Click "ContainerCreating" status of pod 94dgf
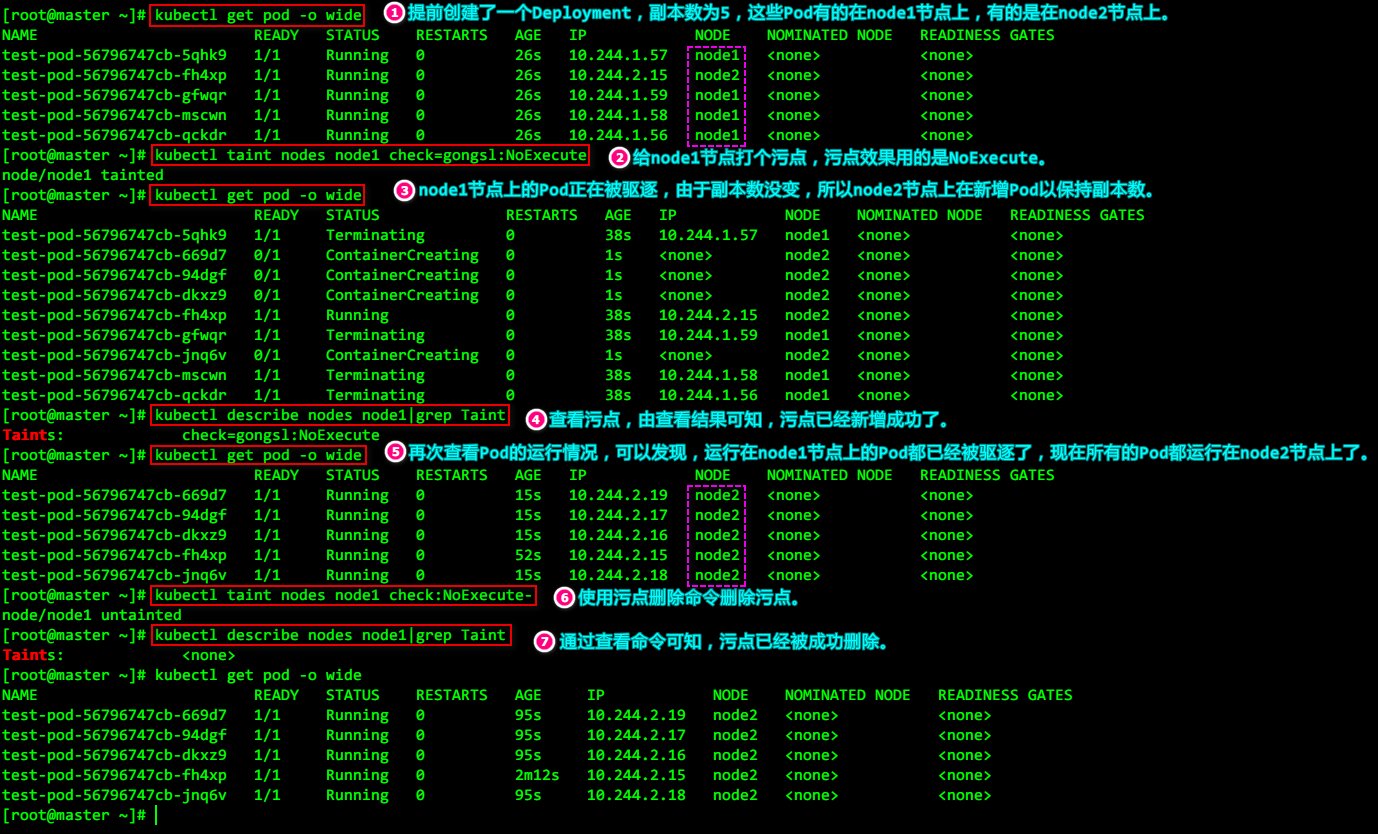The width and height of the screenshot is (1378, 834). 402,275
